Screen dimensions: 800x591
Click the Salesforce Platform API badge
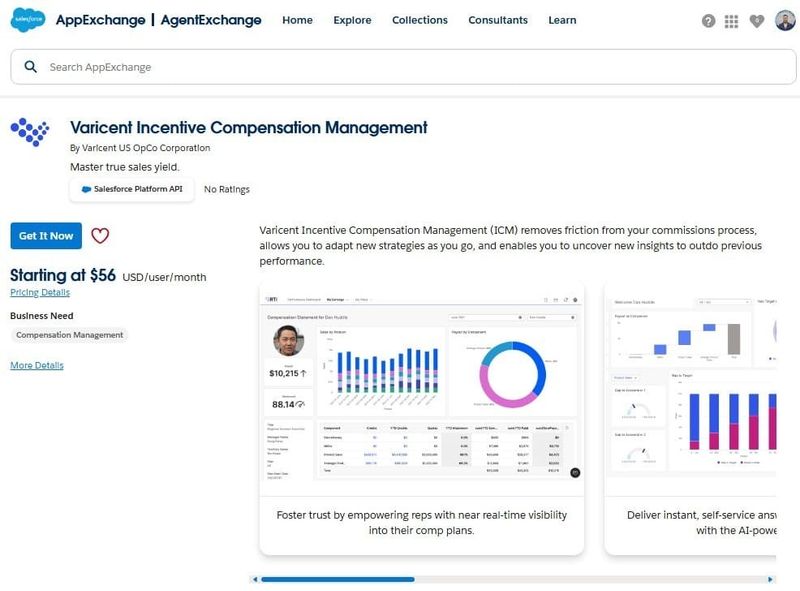132,189
